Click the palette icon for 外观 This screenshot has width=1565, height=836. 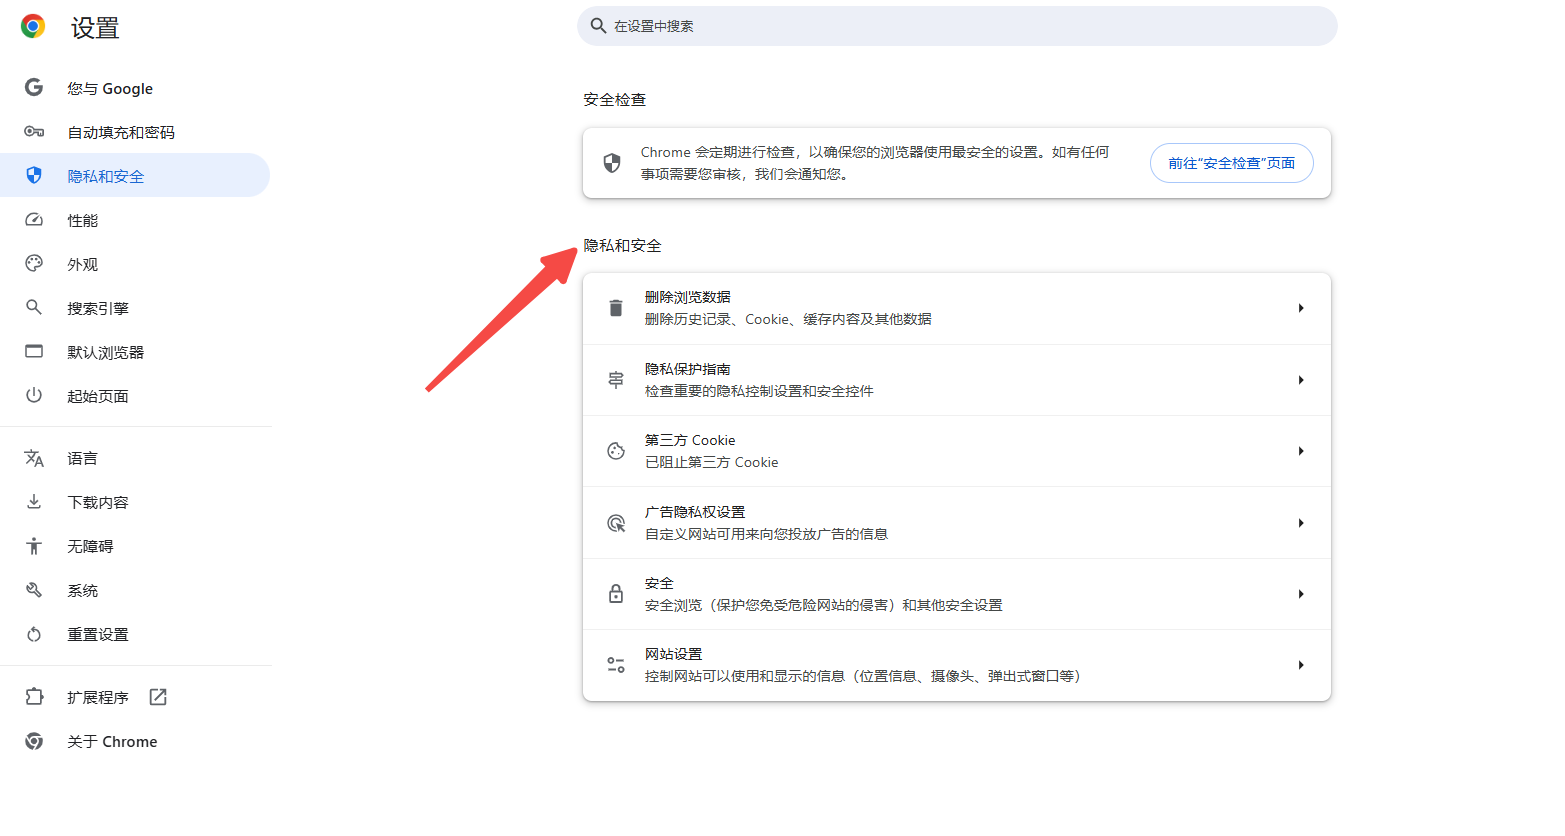tap(34, 264)
